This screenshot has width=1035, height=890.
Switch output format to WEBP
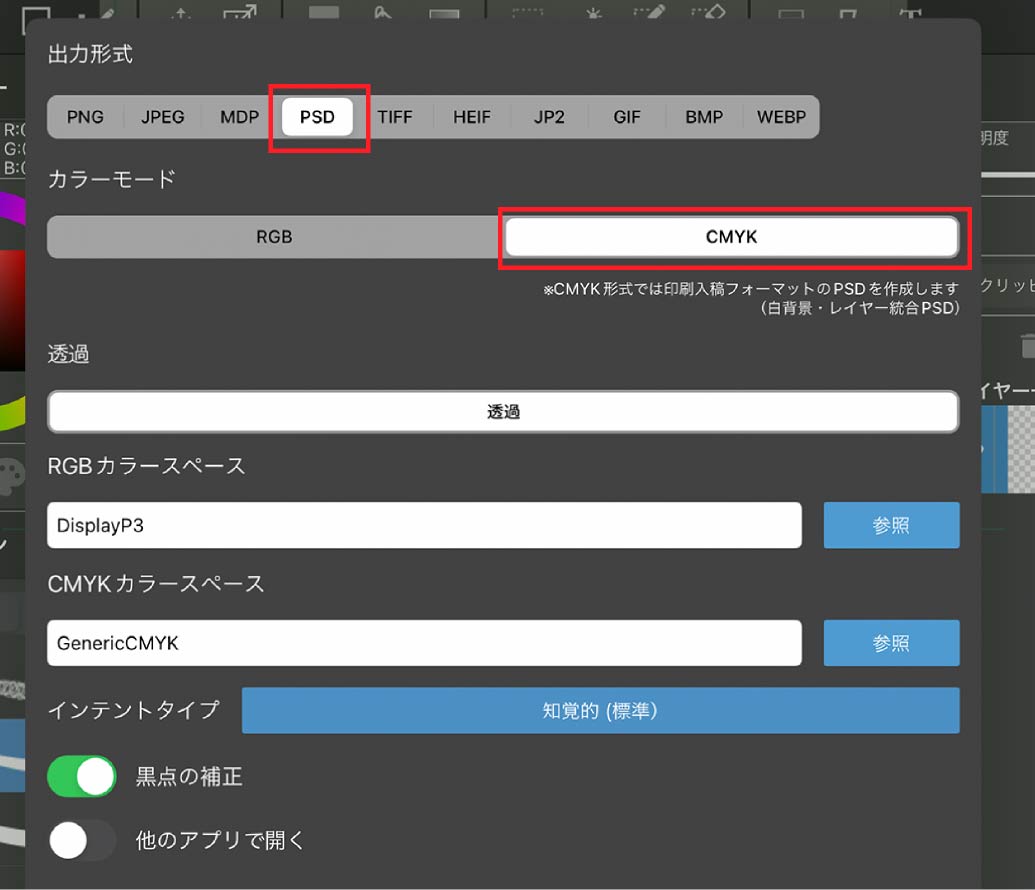(x=781, y=117)
